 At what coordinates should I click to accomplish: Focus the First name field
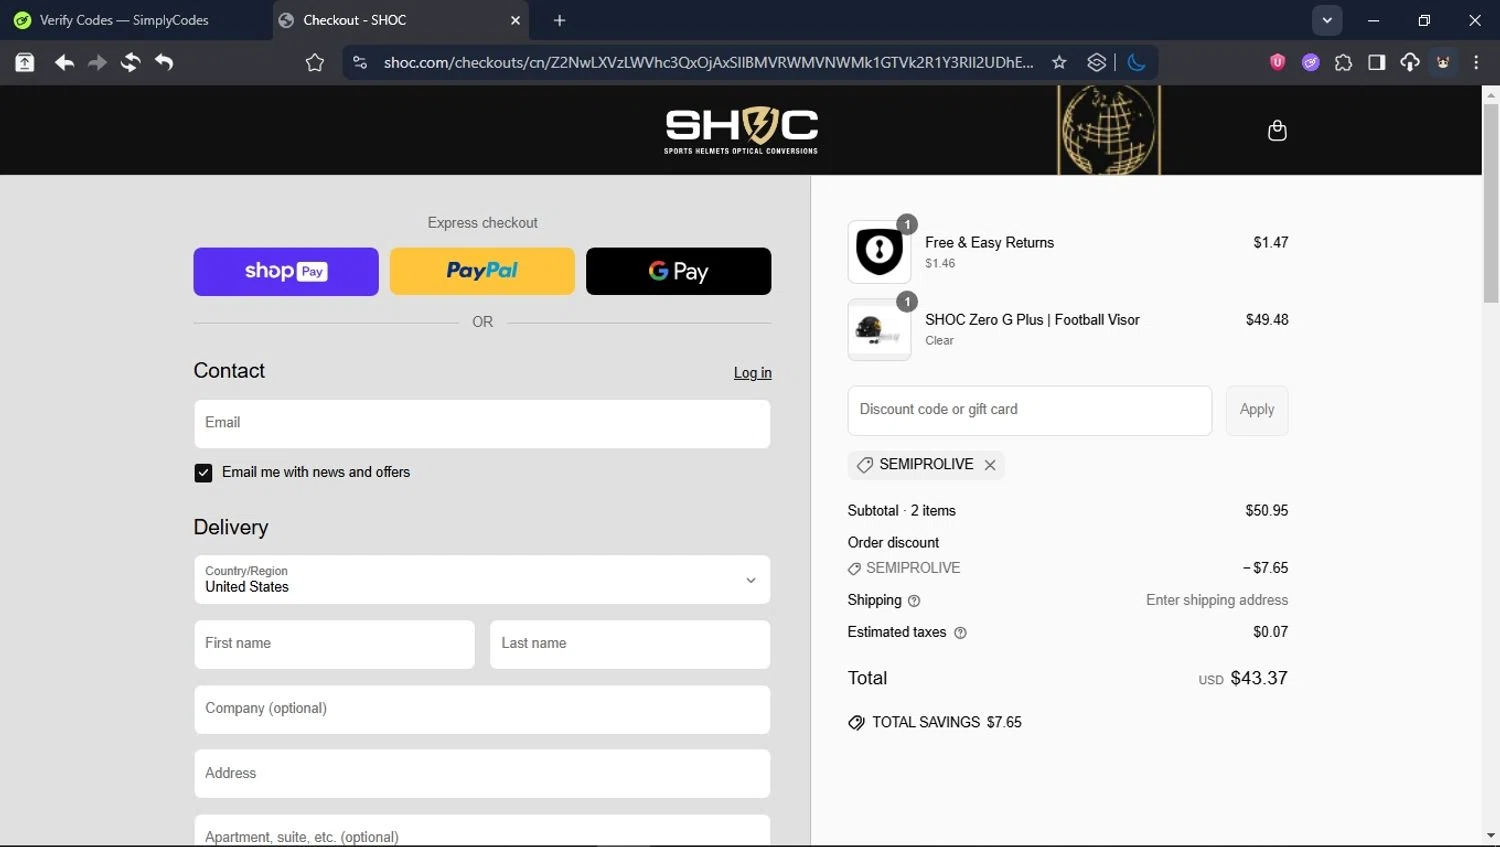tap(334, 645)
